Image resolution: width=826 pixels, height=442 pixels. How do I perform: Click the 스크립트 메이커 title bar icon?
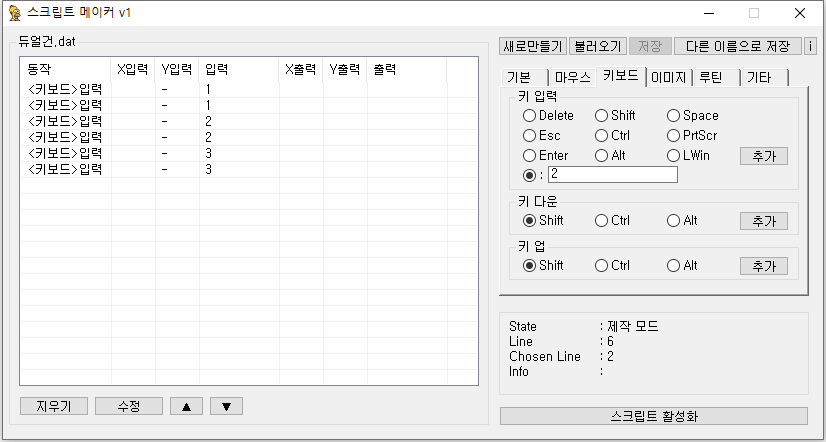coord(15,13)
